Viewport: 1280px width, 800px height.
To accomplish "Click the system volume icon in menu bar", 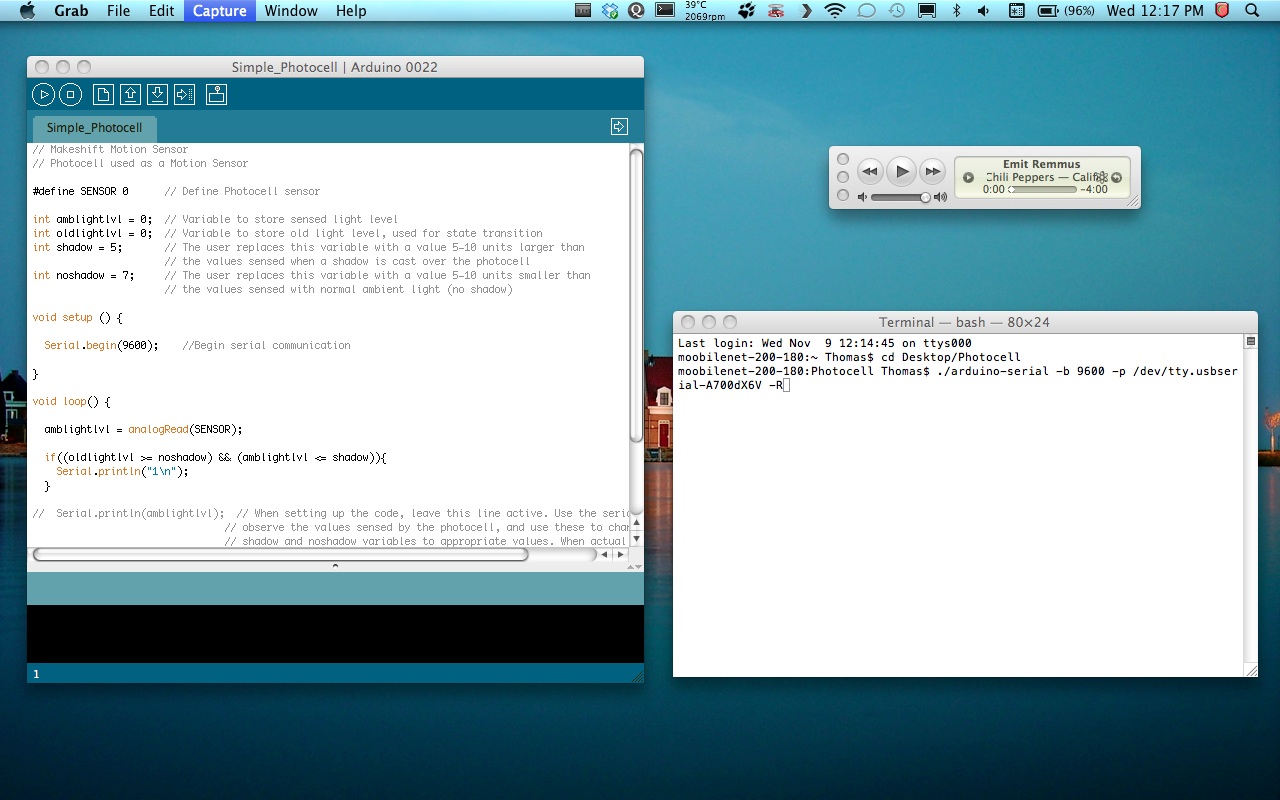I will 984,11.
